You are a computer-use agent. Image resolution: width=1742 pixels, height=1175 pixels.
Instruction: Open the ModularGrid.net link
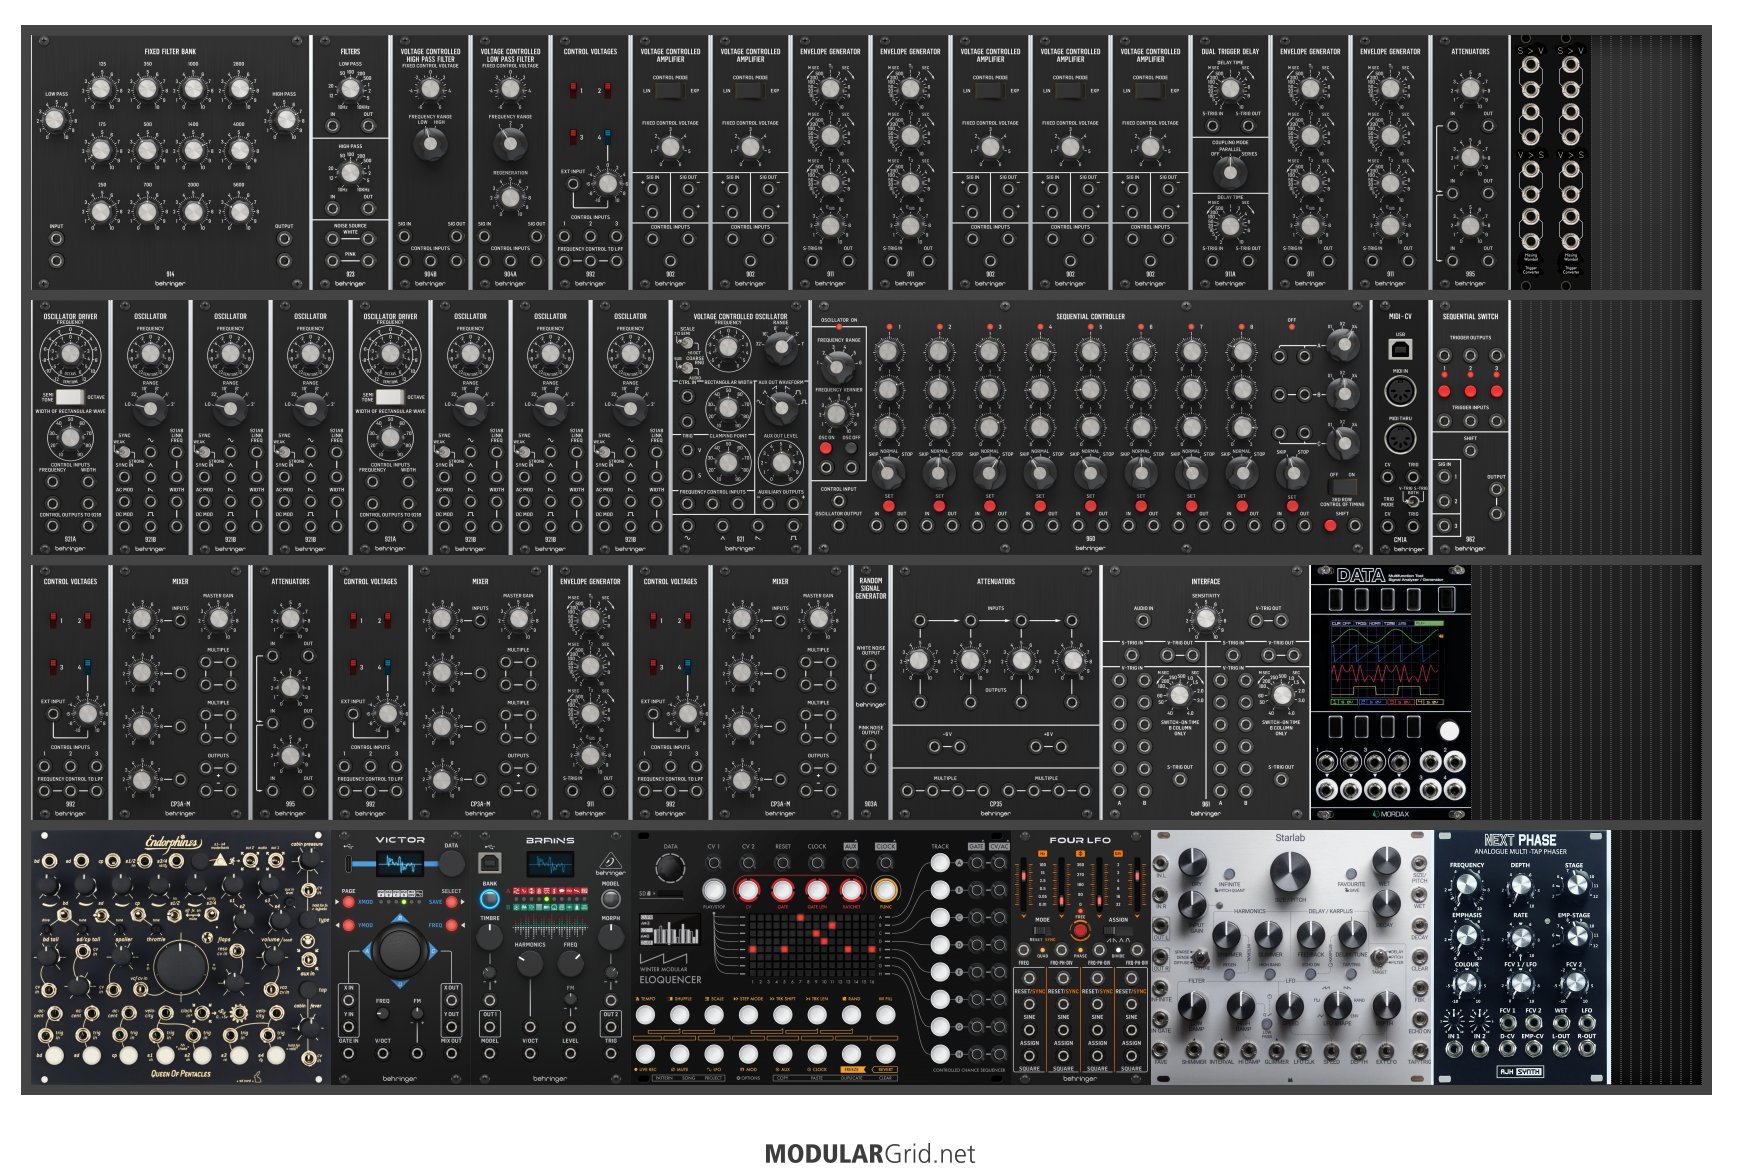[870, 1154]
